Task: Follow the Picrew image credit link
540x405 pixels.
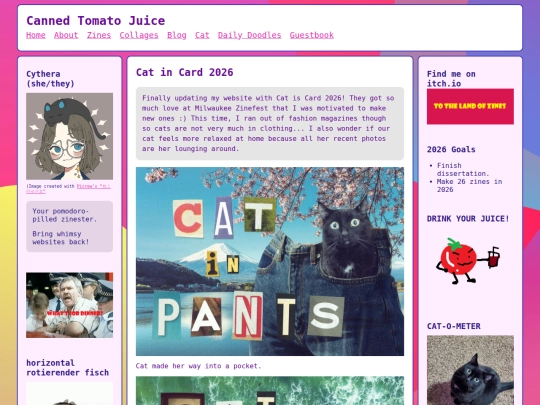Action: tap(93, 186)
